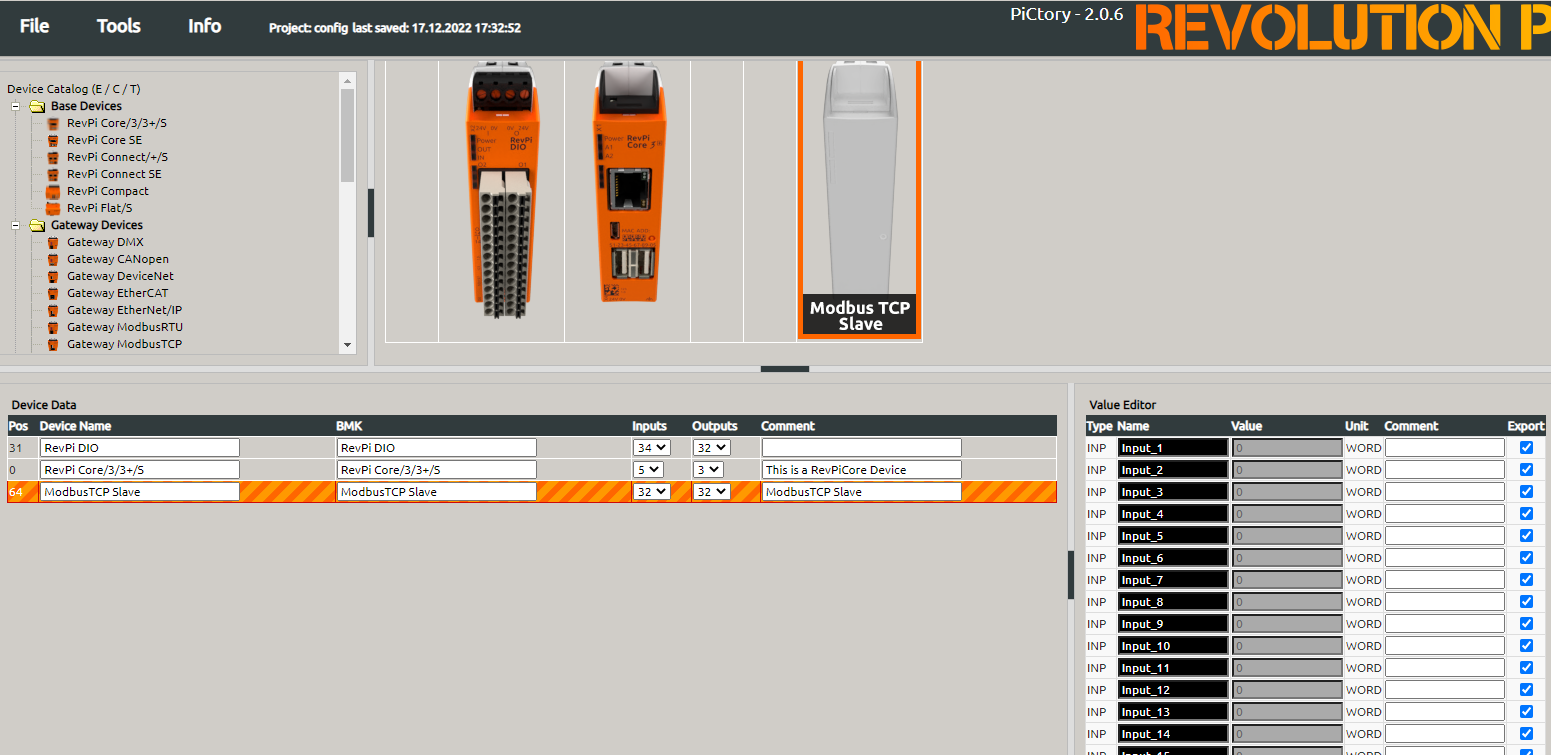Click the Export column header

pos(1526,426)
